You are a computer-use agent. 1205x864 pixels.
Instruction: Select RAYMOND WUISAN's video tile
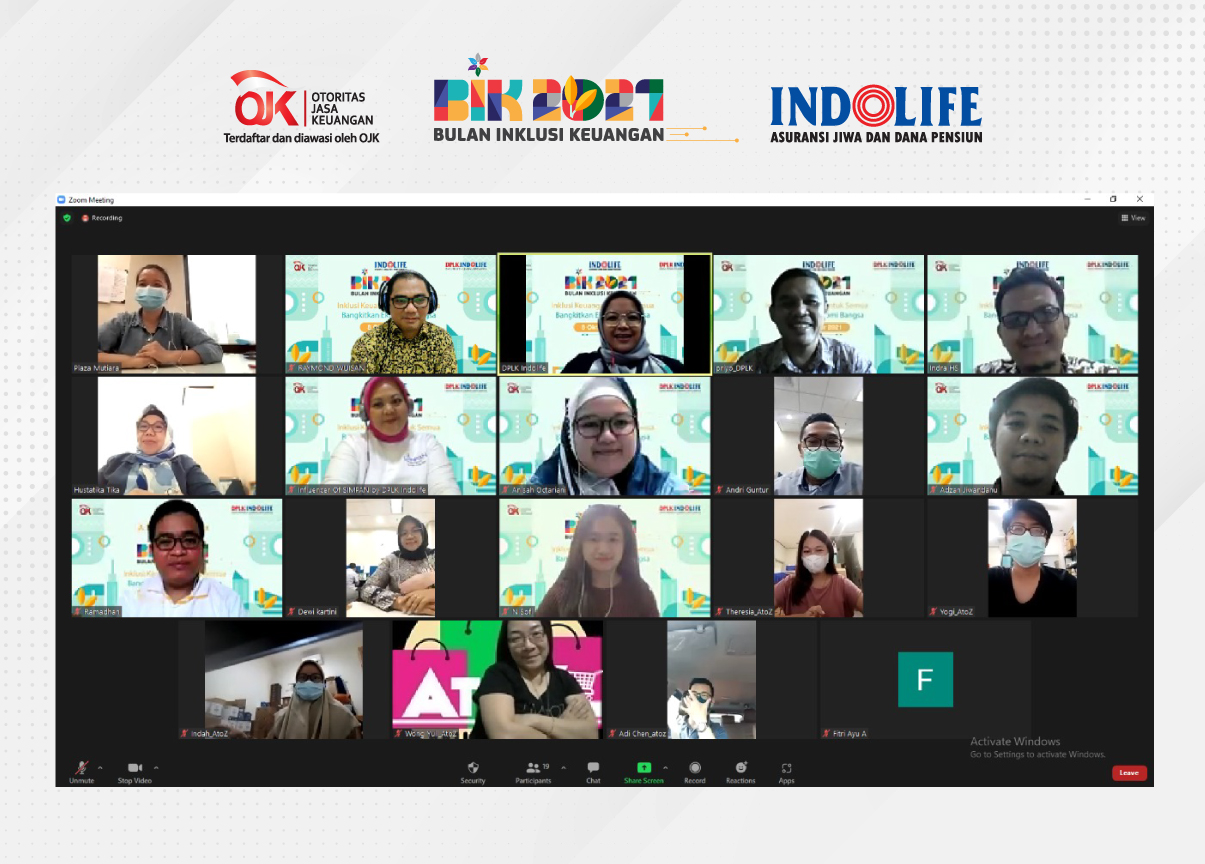click(390, 314)
